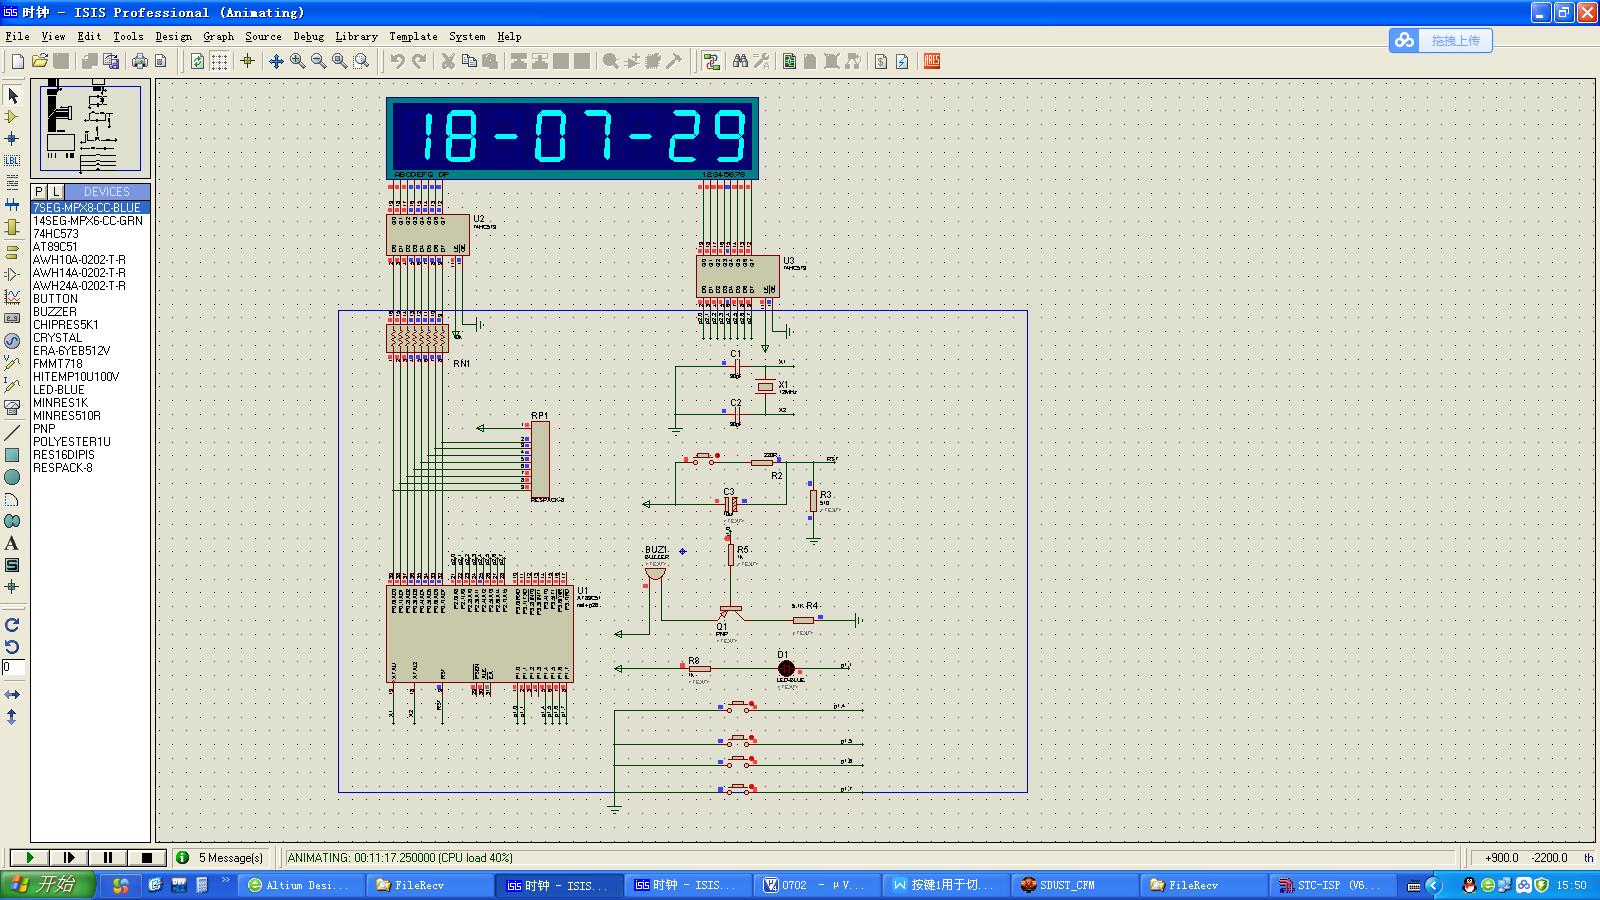Image resolution: width=1600 pixels, height=900 pixels.
Task: Open the Design menu
Action: click(173, 36)
